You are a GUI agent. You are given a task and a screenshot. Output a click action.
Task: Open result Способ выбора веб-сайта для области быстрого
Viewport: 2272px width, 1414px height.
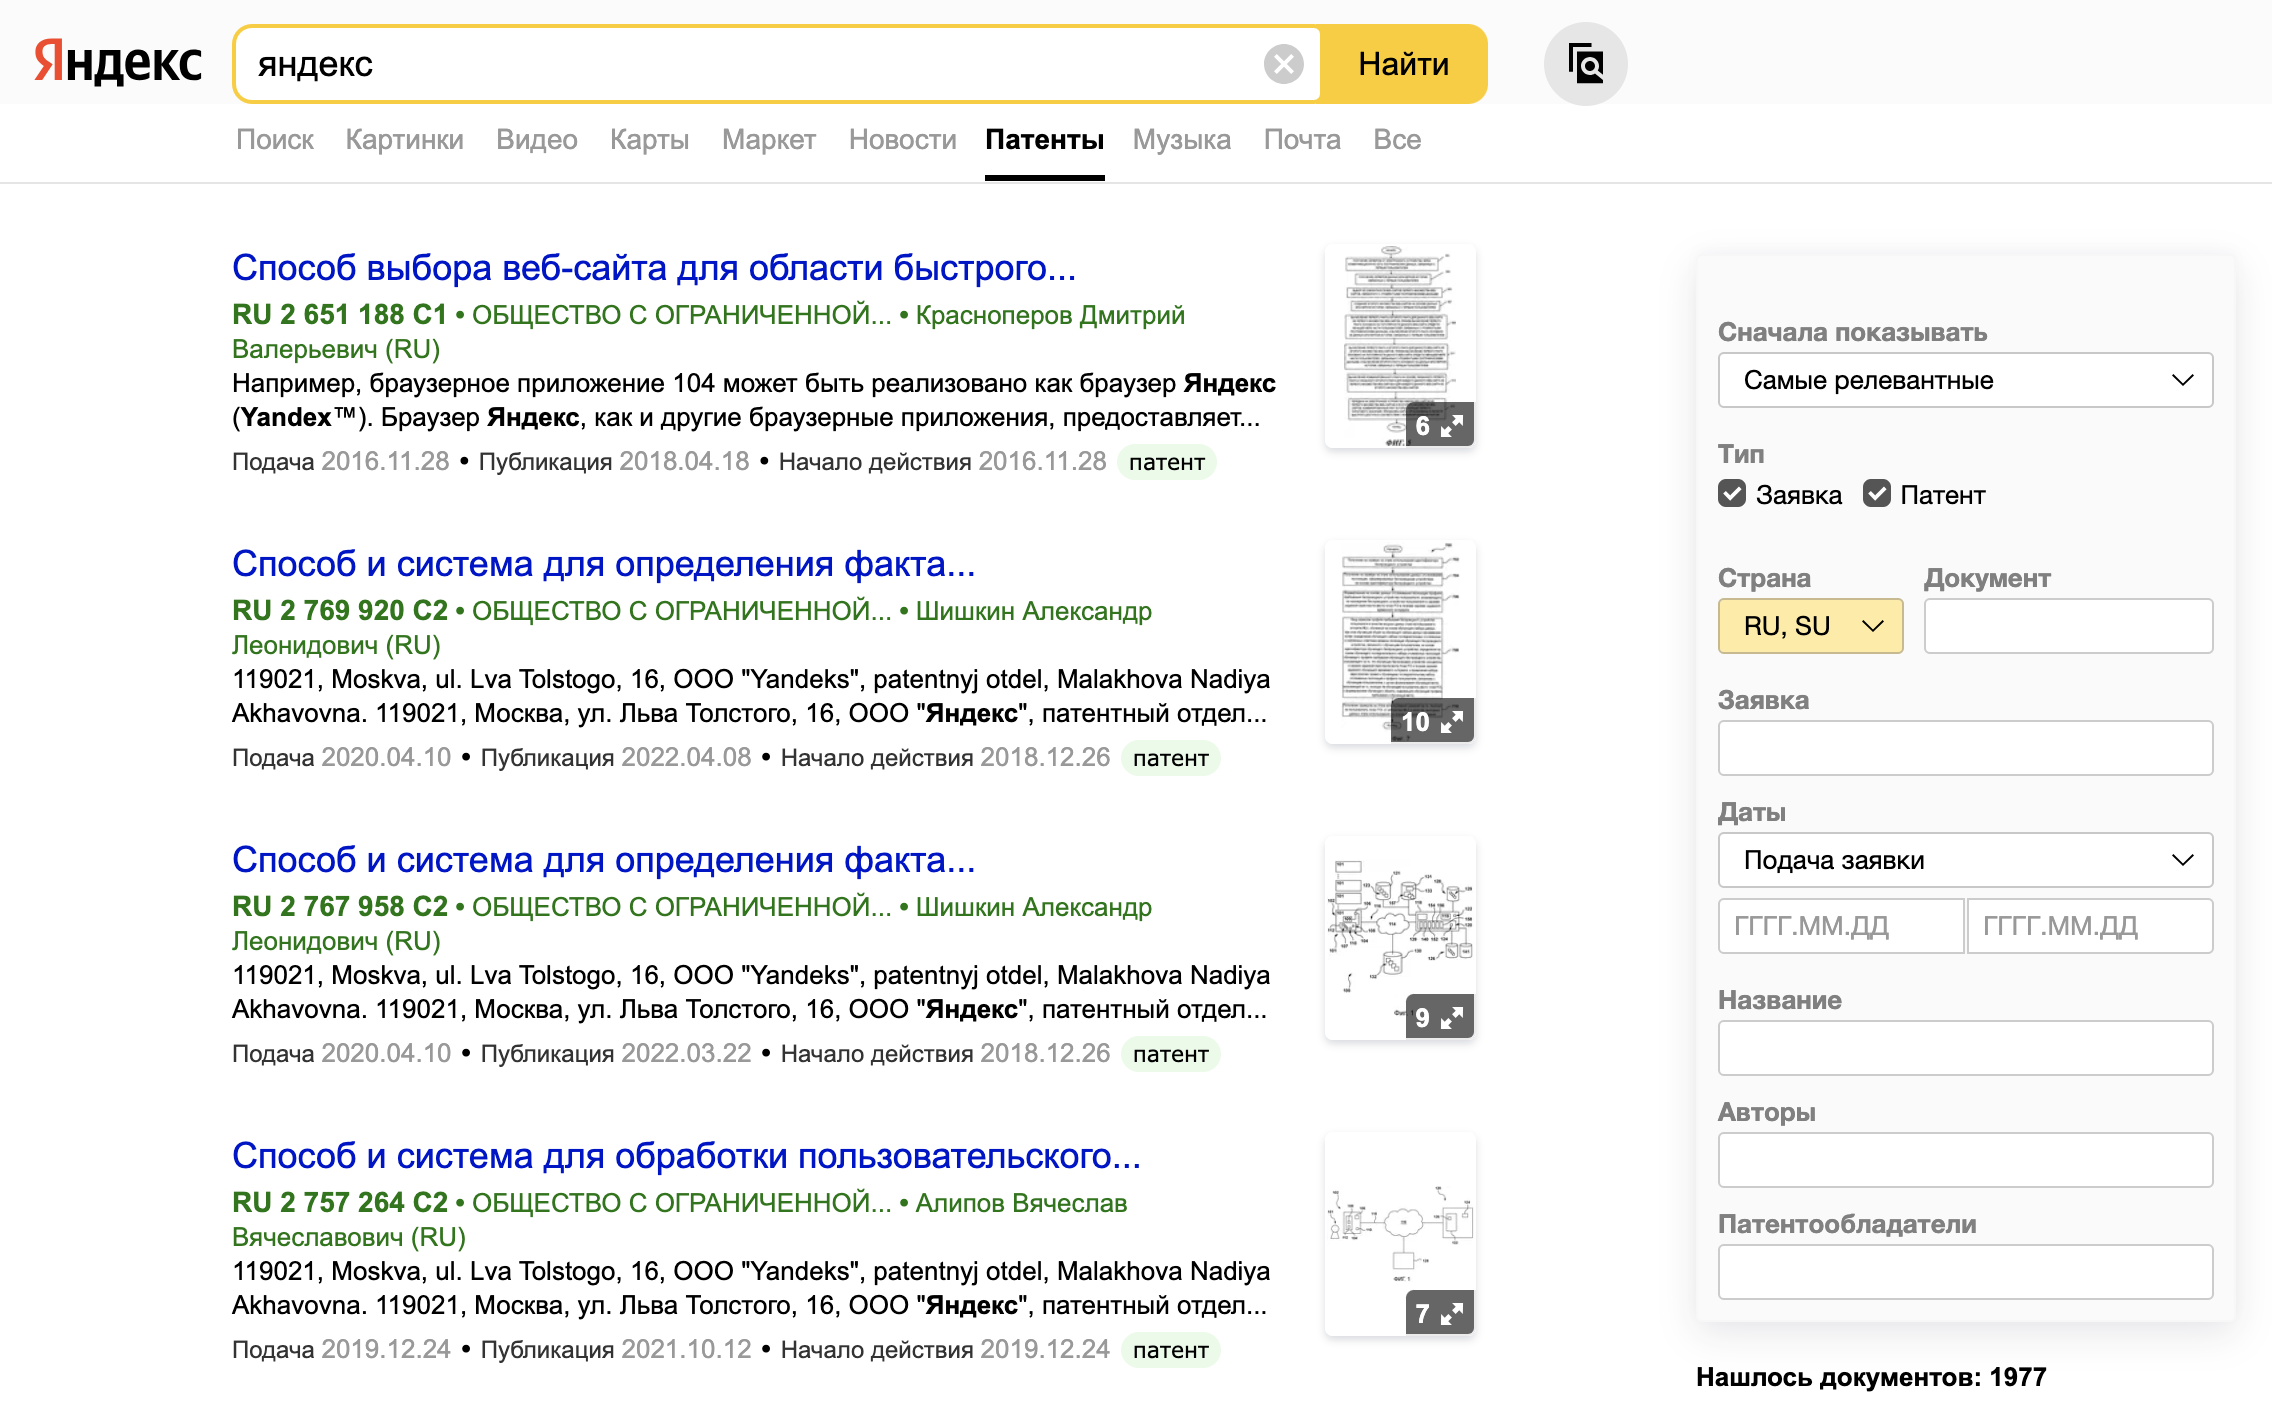654,268
